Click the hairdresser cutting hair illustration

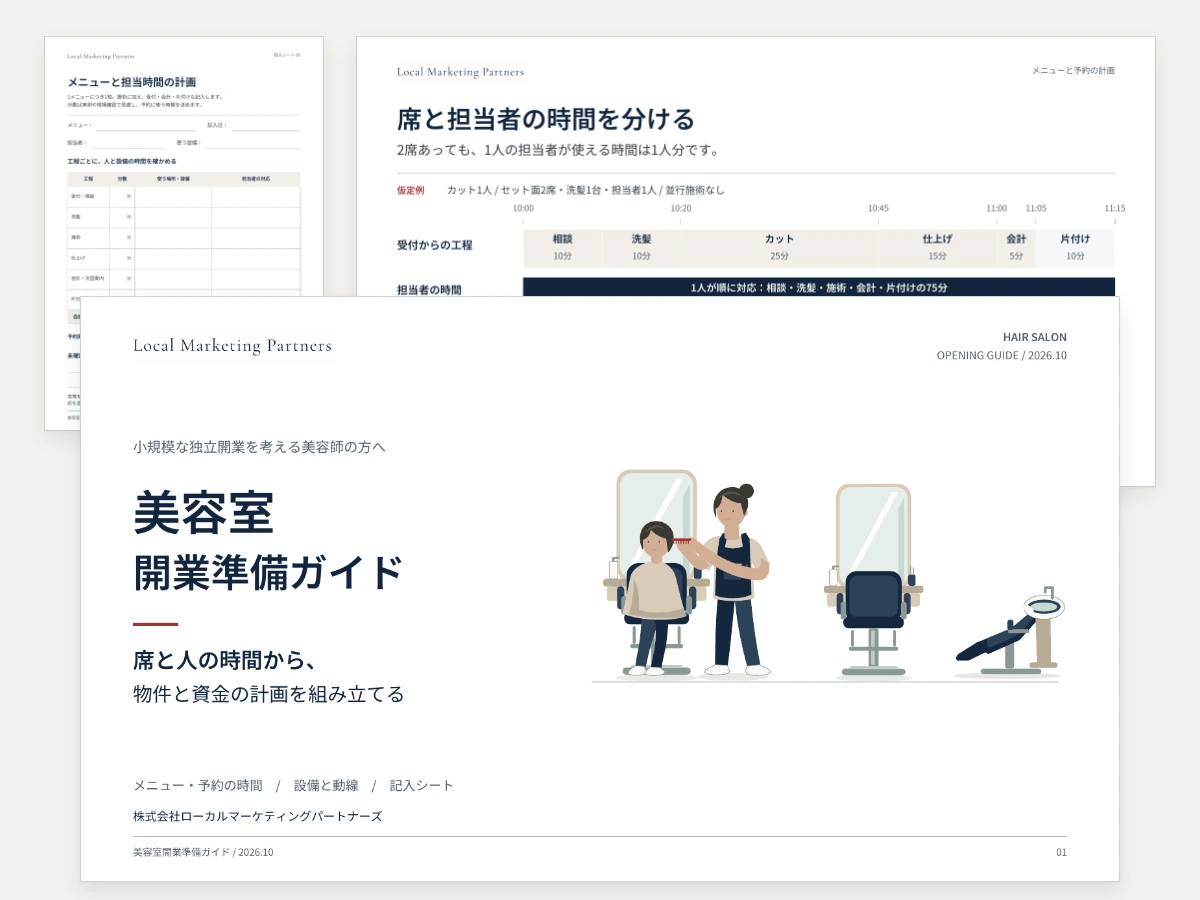coord(735,580)
